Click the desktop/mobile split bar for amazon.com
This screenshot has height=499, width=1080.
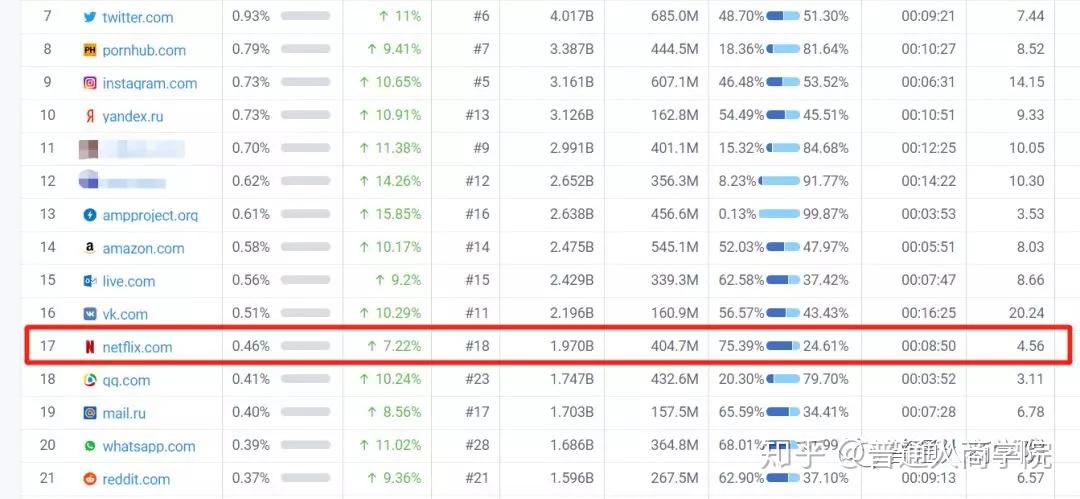coord(783,247)
